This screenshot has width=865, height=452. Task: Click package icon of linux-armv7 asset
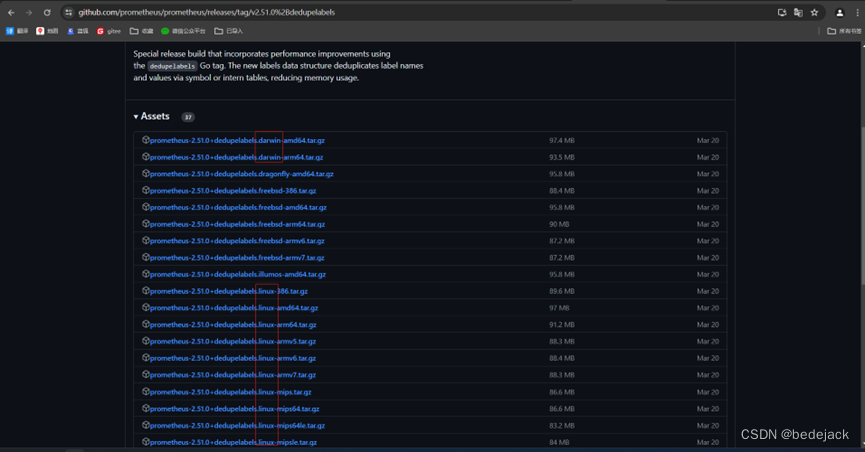146,374
